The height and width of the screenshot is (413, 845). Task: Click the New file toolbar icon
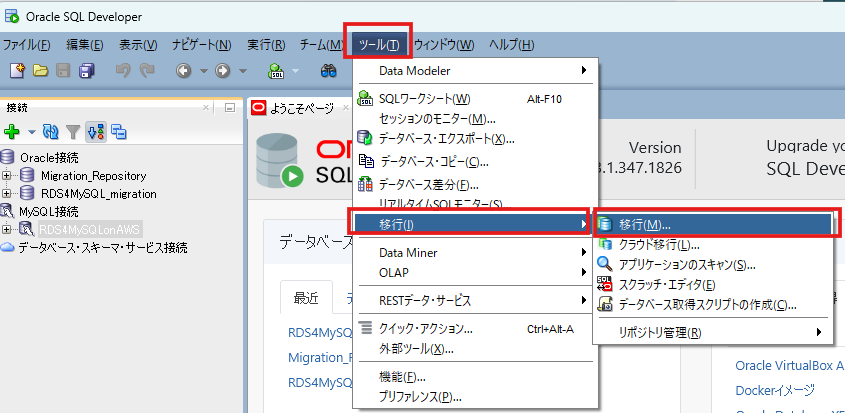[18, 71]
